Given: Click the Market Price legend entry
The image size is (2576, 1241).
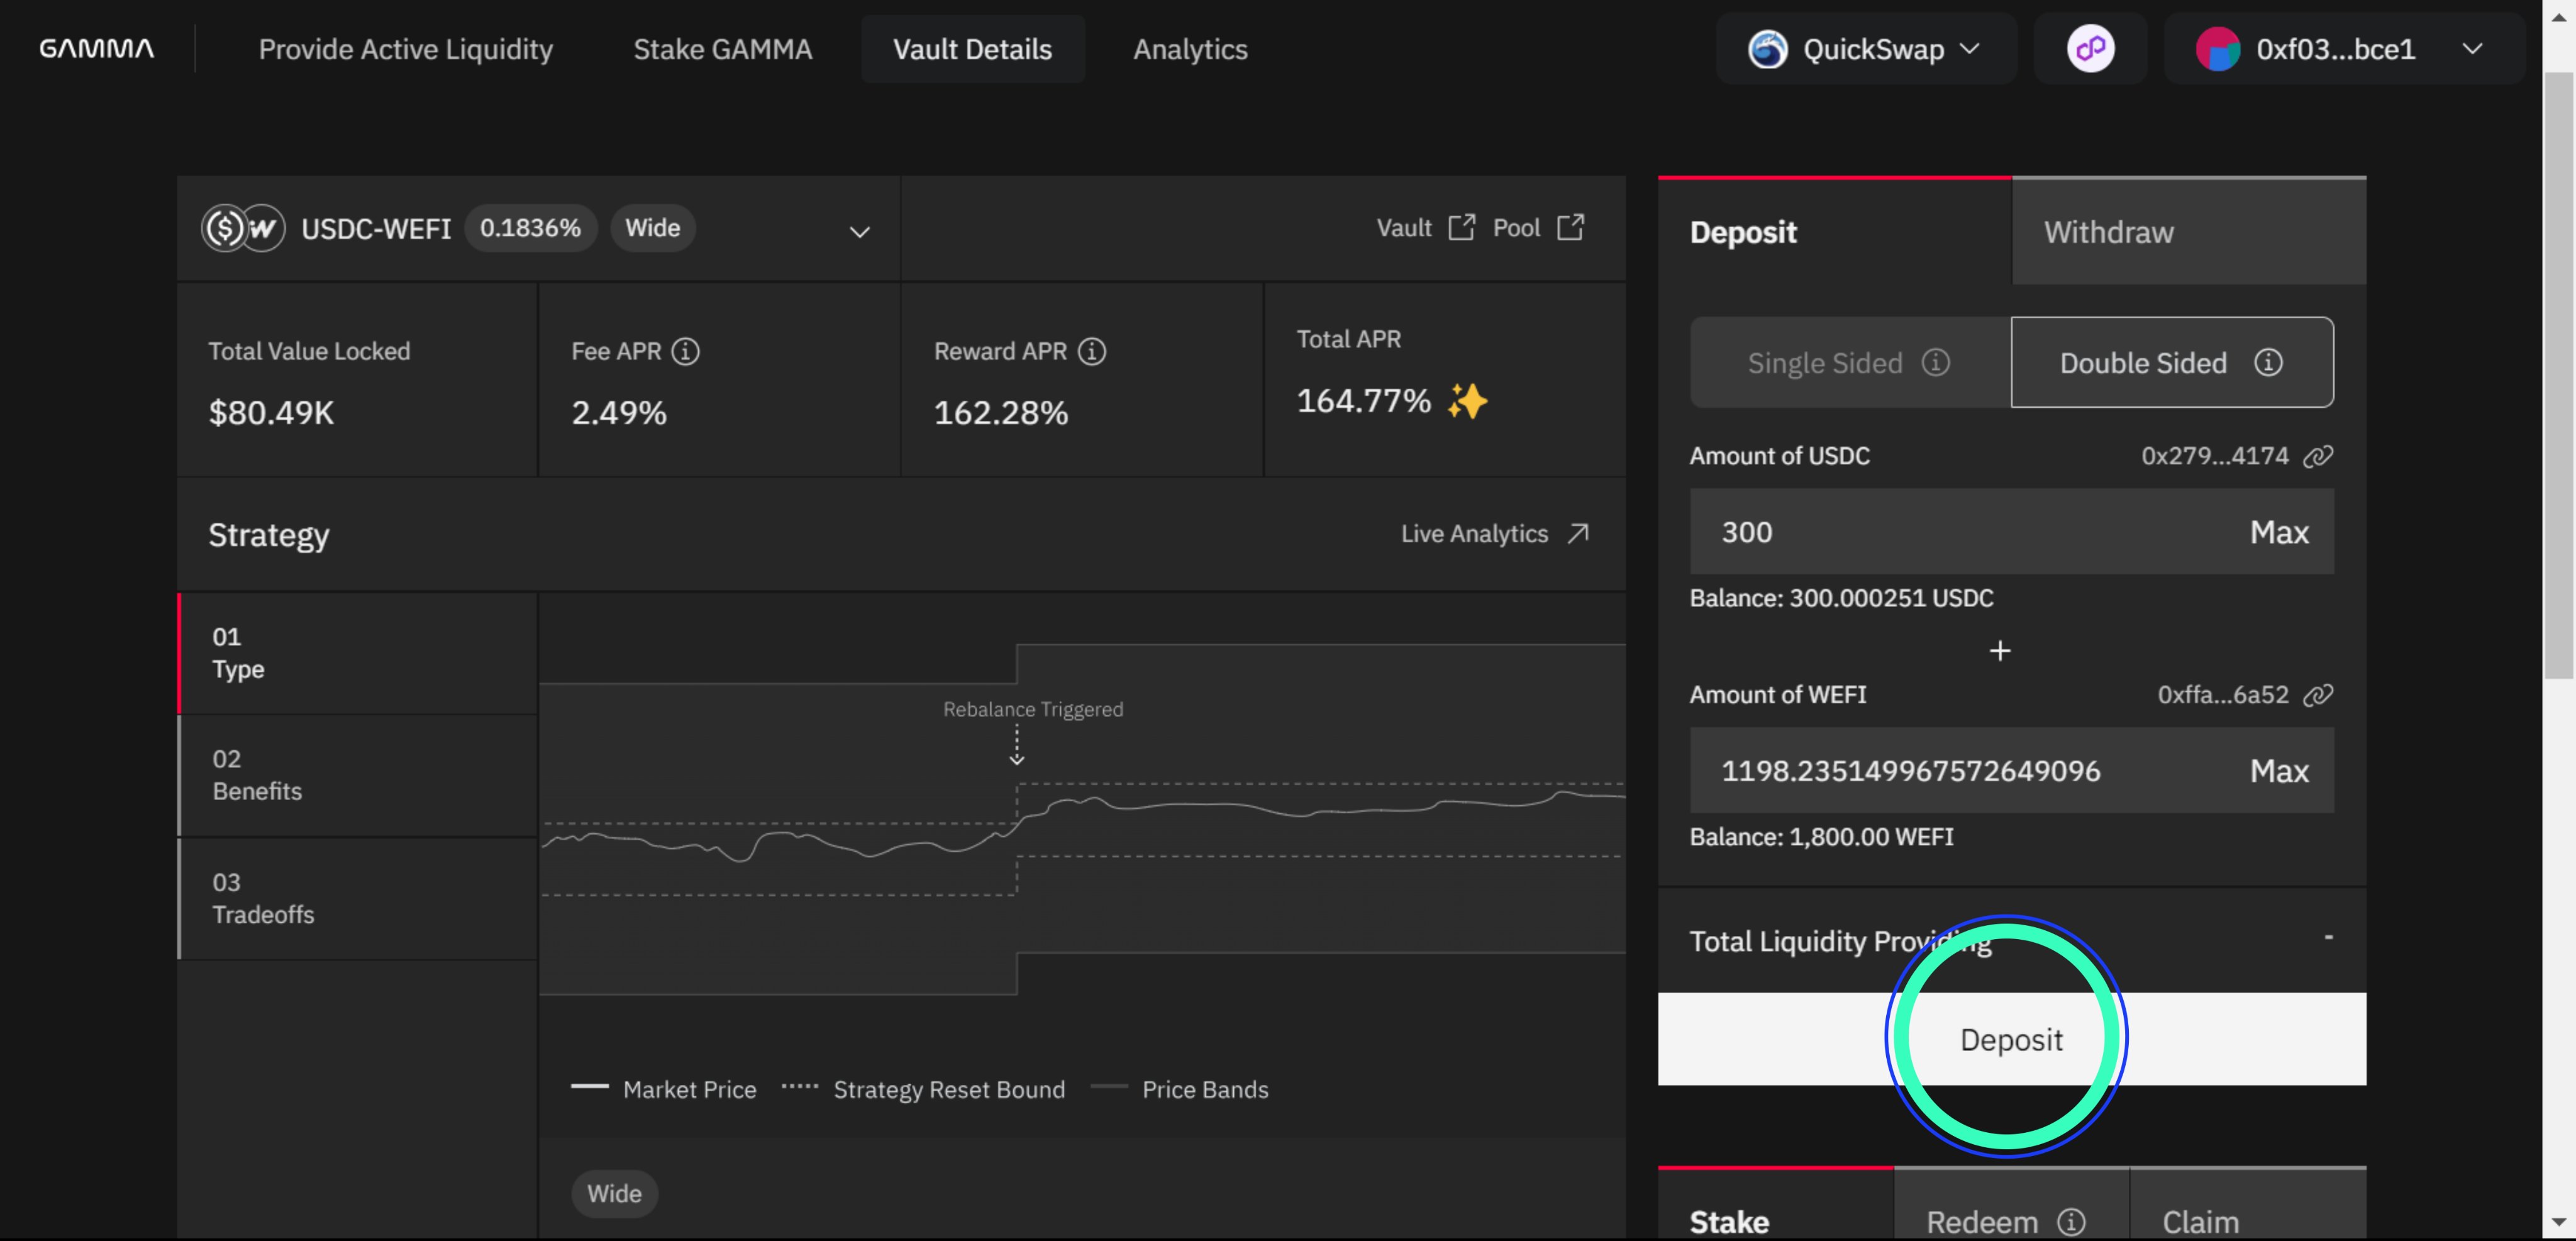Looking at the screenshot, I should 664,1089.
